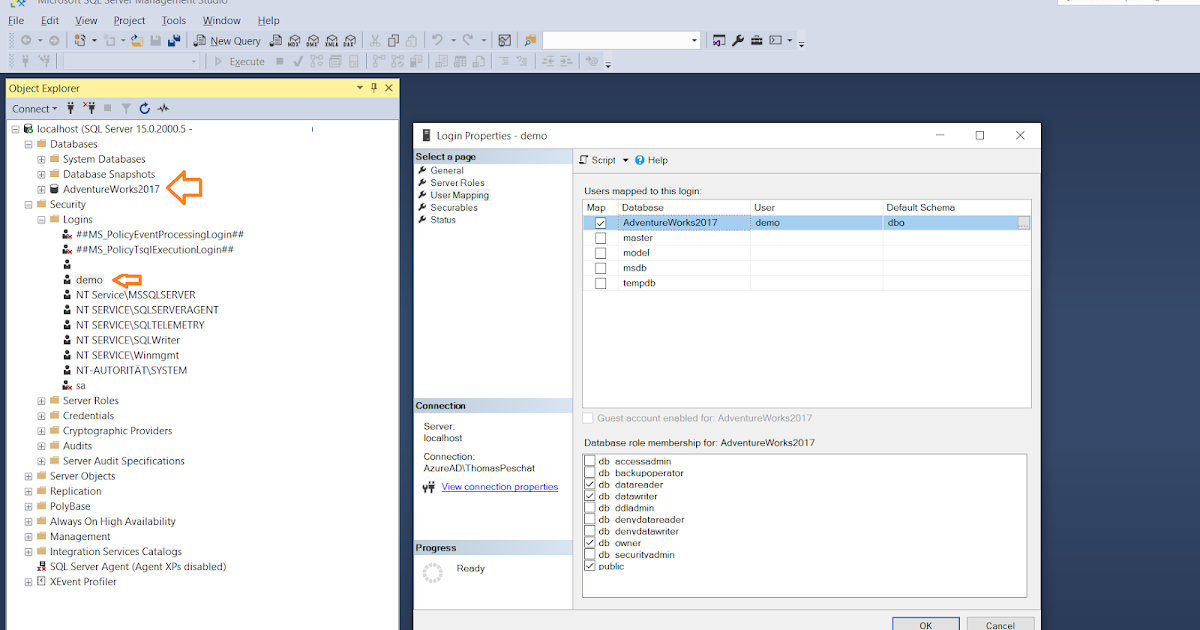Click the Activity Monitor icon in Object Explorer
Viewport: 1200px width, 630px height.
pyautogui.click(x=163, y=107)
